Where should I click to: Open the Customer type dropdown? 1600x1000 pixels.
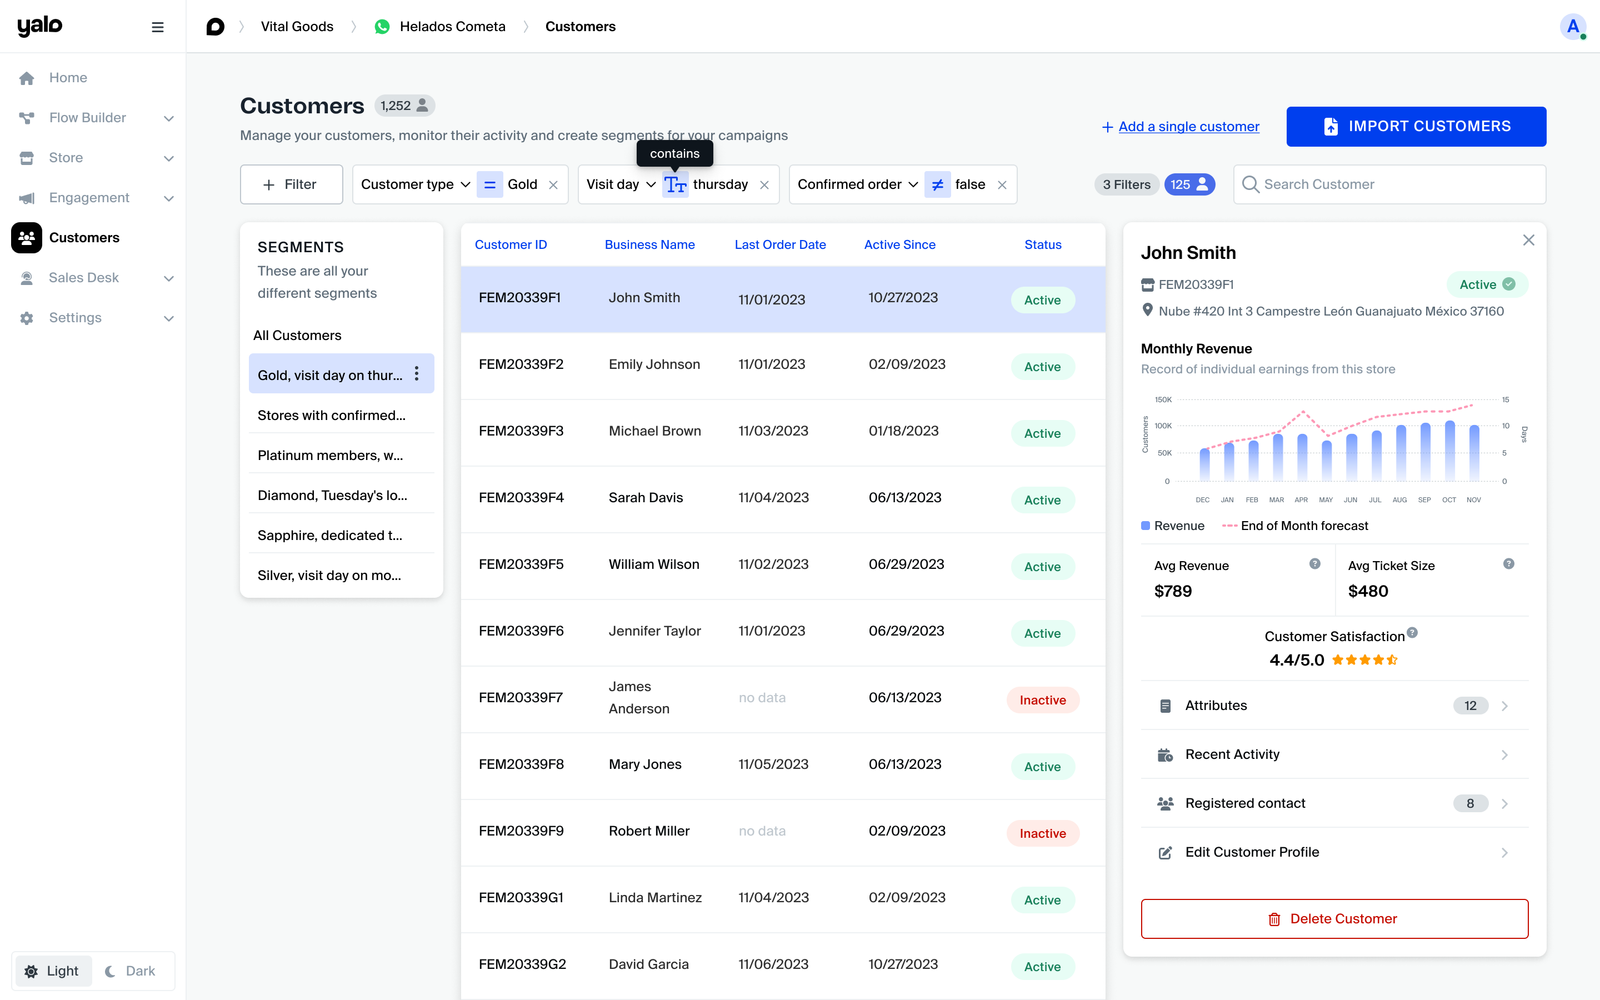coord(415,185)
